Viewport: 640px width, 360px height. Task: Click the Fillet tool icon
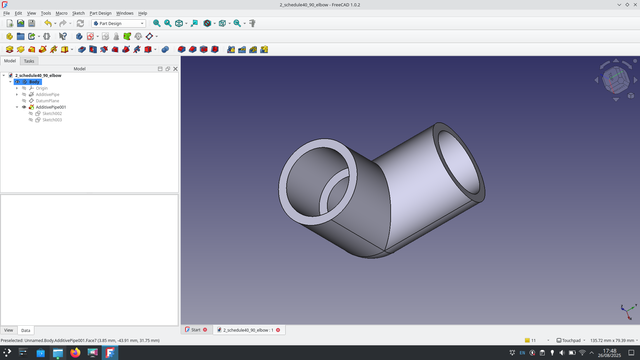[x=182, y=49]
